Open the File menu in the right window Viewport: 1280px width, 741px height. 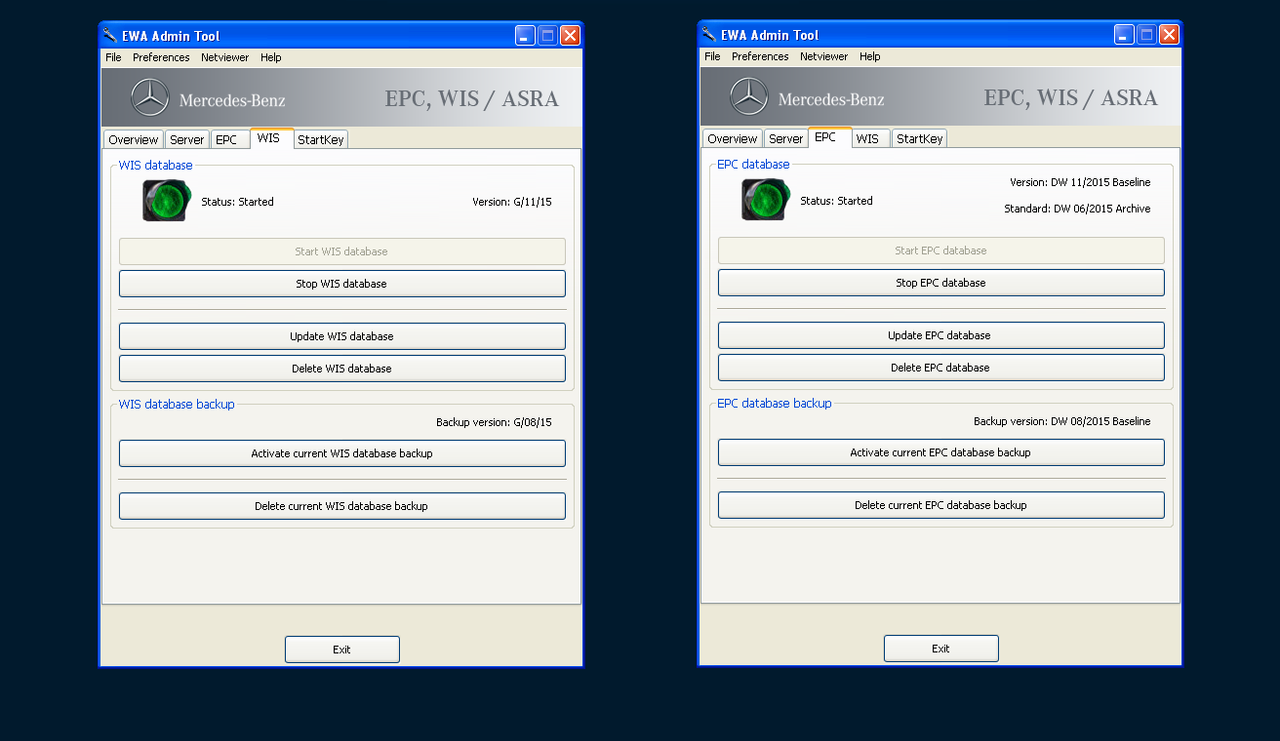(712, 57)
